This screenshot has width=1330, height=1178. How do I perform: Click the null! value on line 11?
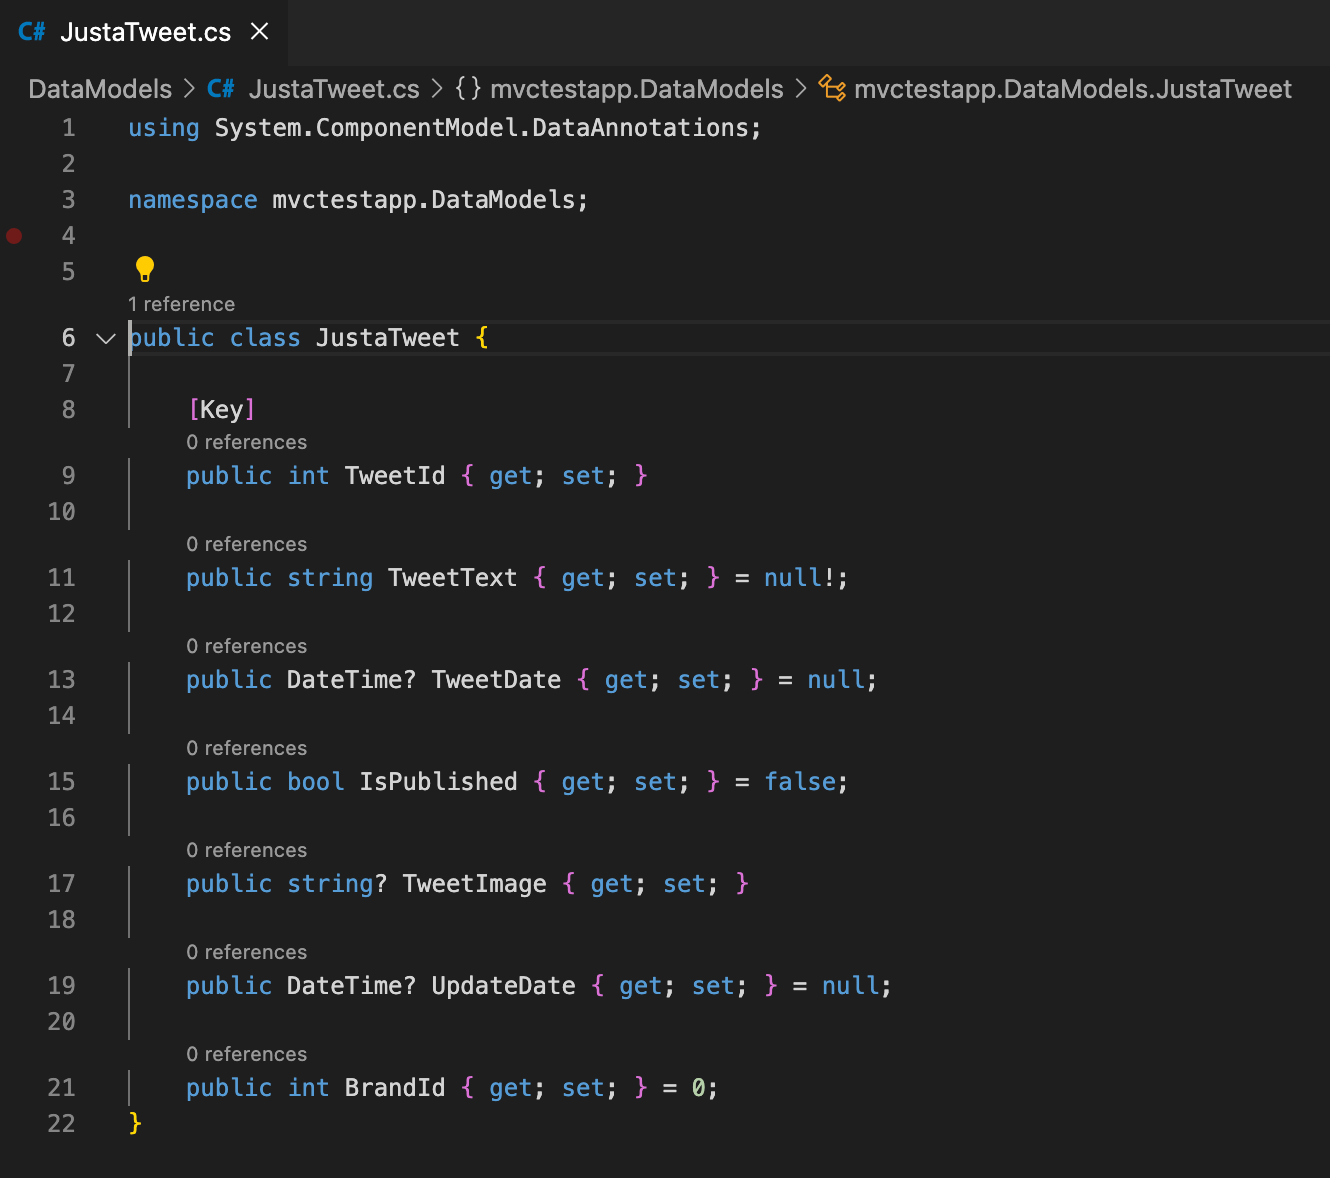coord(800,578)
